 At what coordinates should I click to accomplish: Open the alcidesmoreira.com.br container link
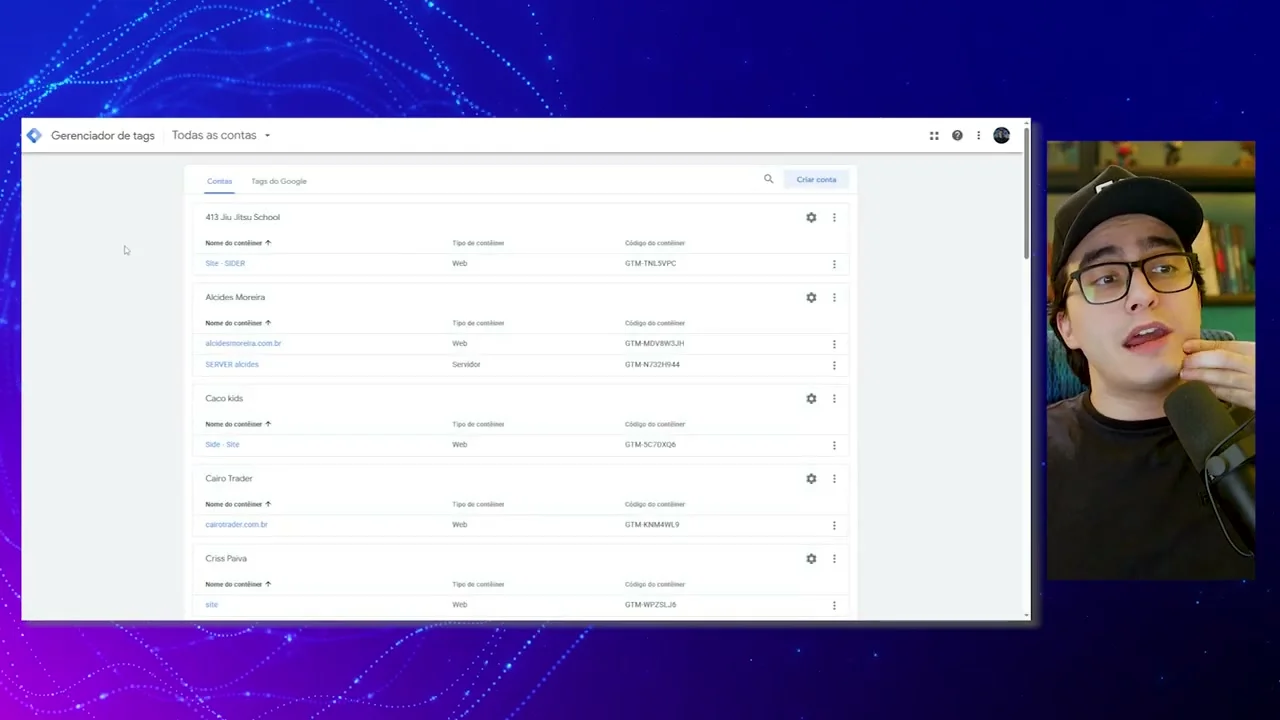click(243, 343)
